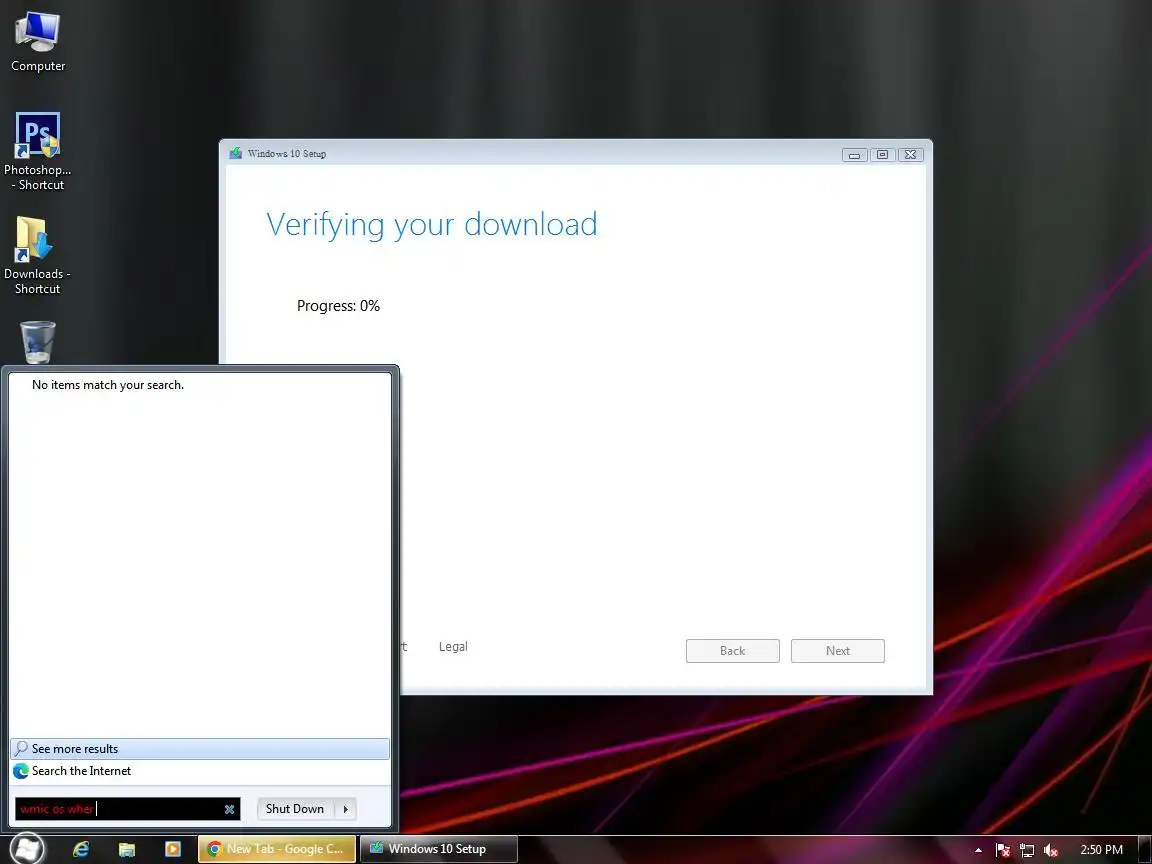1152x864 pixels.
Task: Select the Photoshop shortcut desktop icon
Action: tap(37, 151)
